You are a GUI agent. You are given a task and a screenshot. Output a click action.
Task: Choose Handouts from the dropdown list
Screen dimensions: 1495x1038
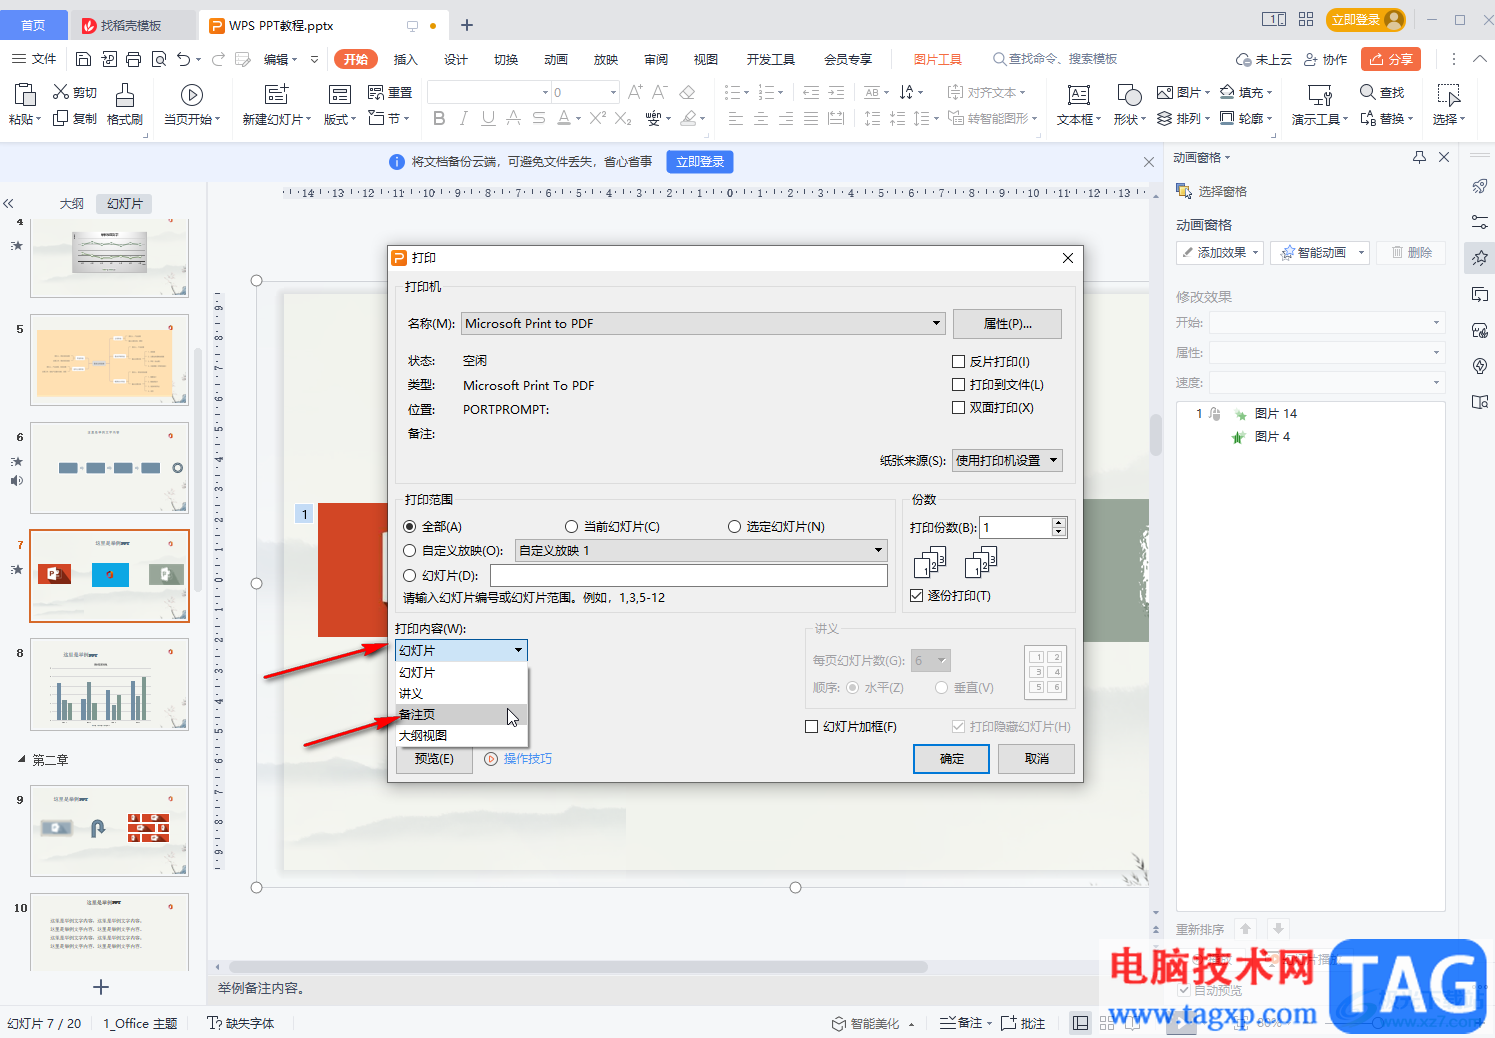coord(461,693)
